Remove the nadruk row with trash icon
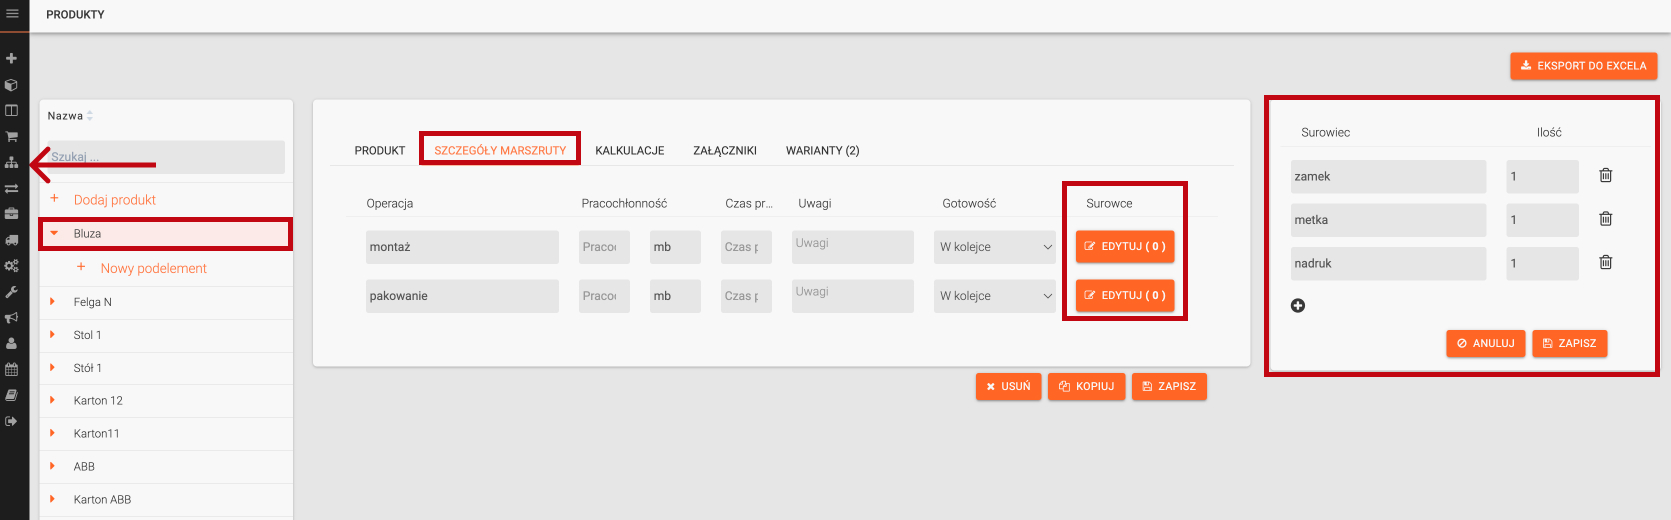 (1605, 263)
